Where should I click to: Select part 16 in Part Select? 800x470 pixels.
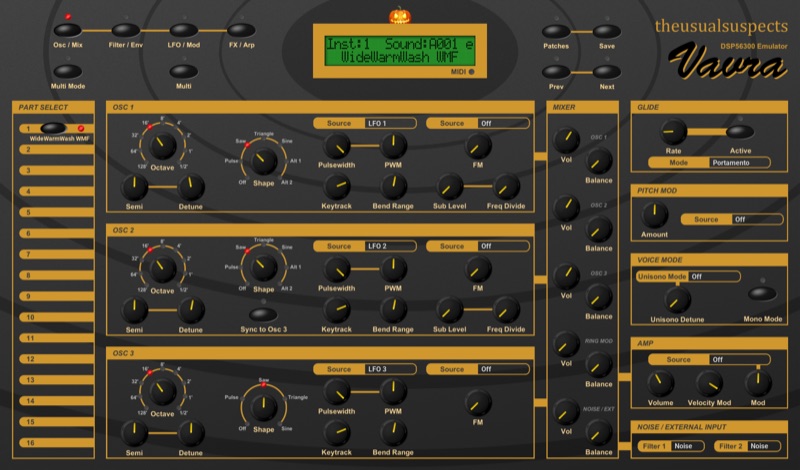(56, 442)
